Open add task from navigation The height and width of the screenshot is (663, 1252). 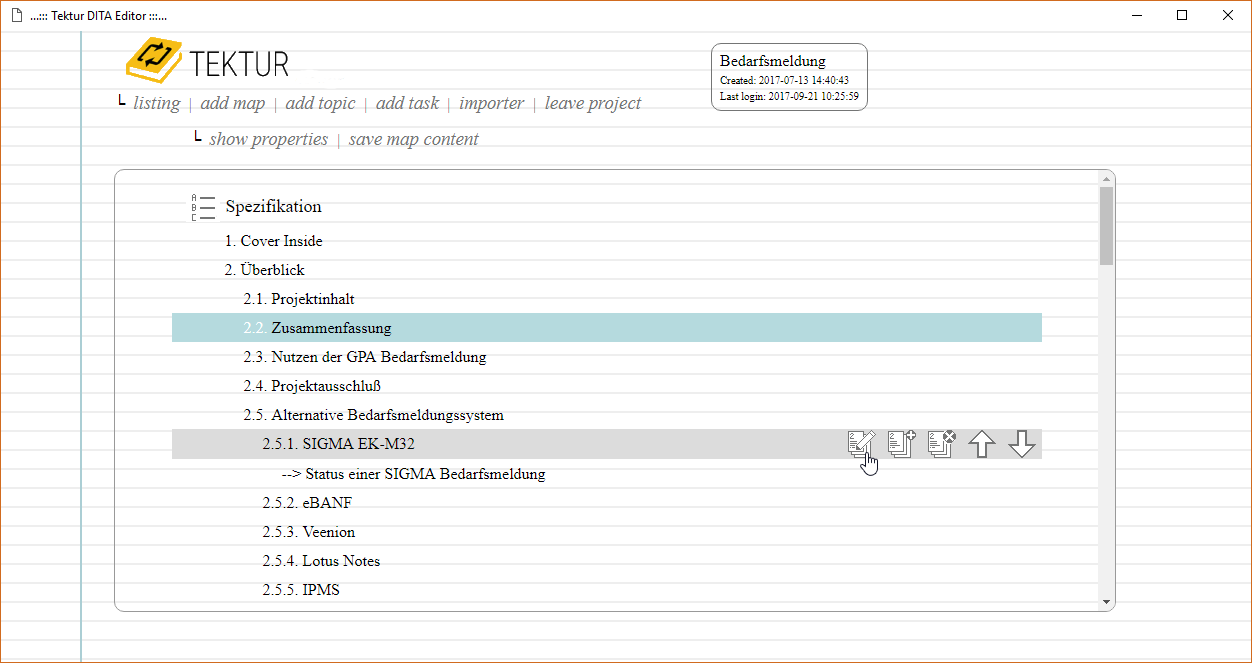click(407, 103)
